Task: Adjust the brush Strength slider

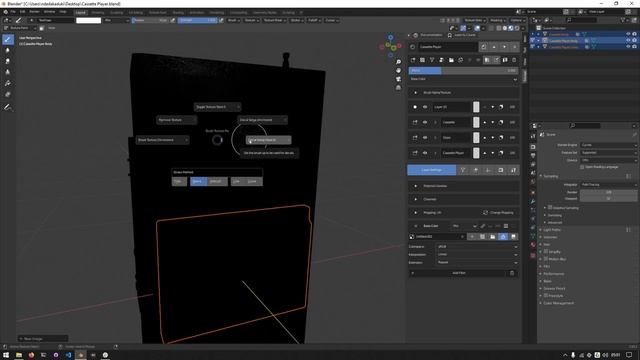Action: click(198, 20)
